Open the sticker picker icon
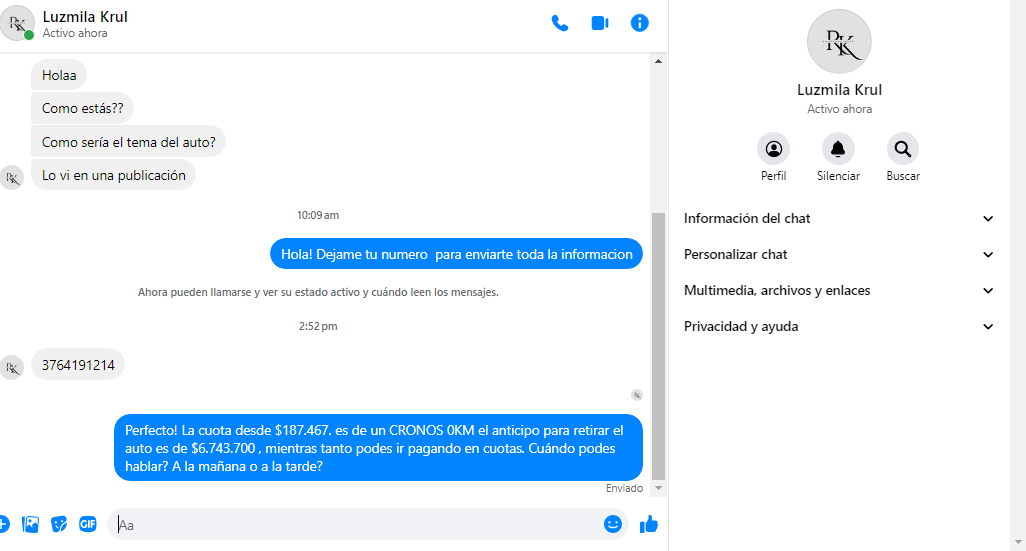The width and height of the screenshot is (1026, 551). click(x=59, y=524)
